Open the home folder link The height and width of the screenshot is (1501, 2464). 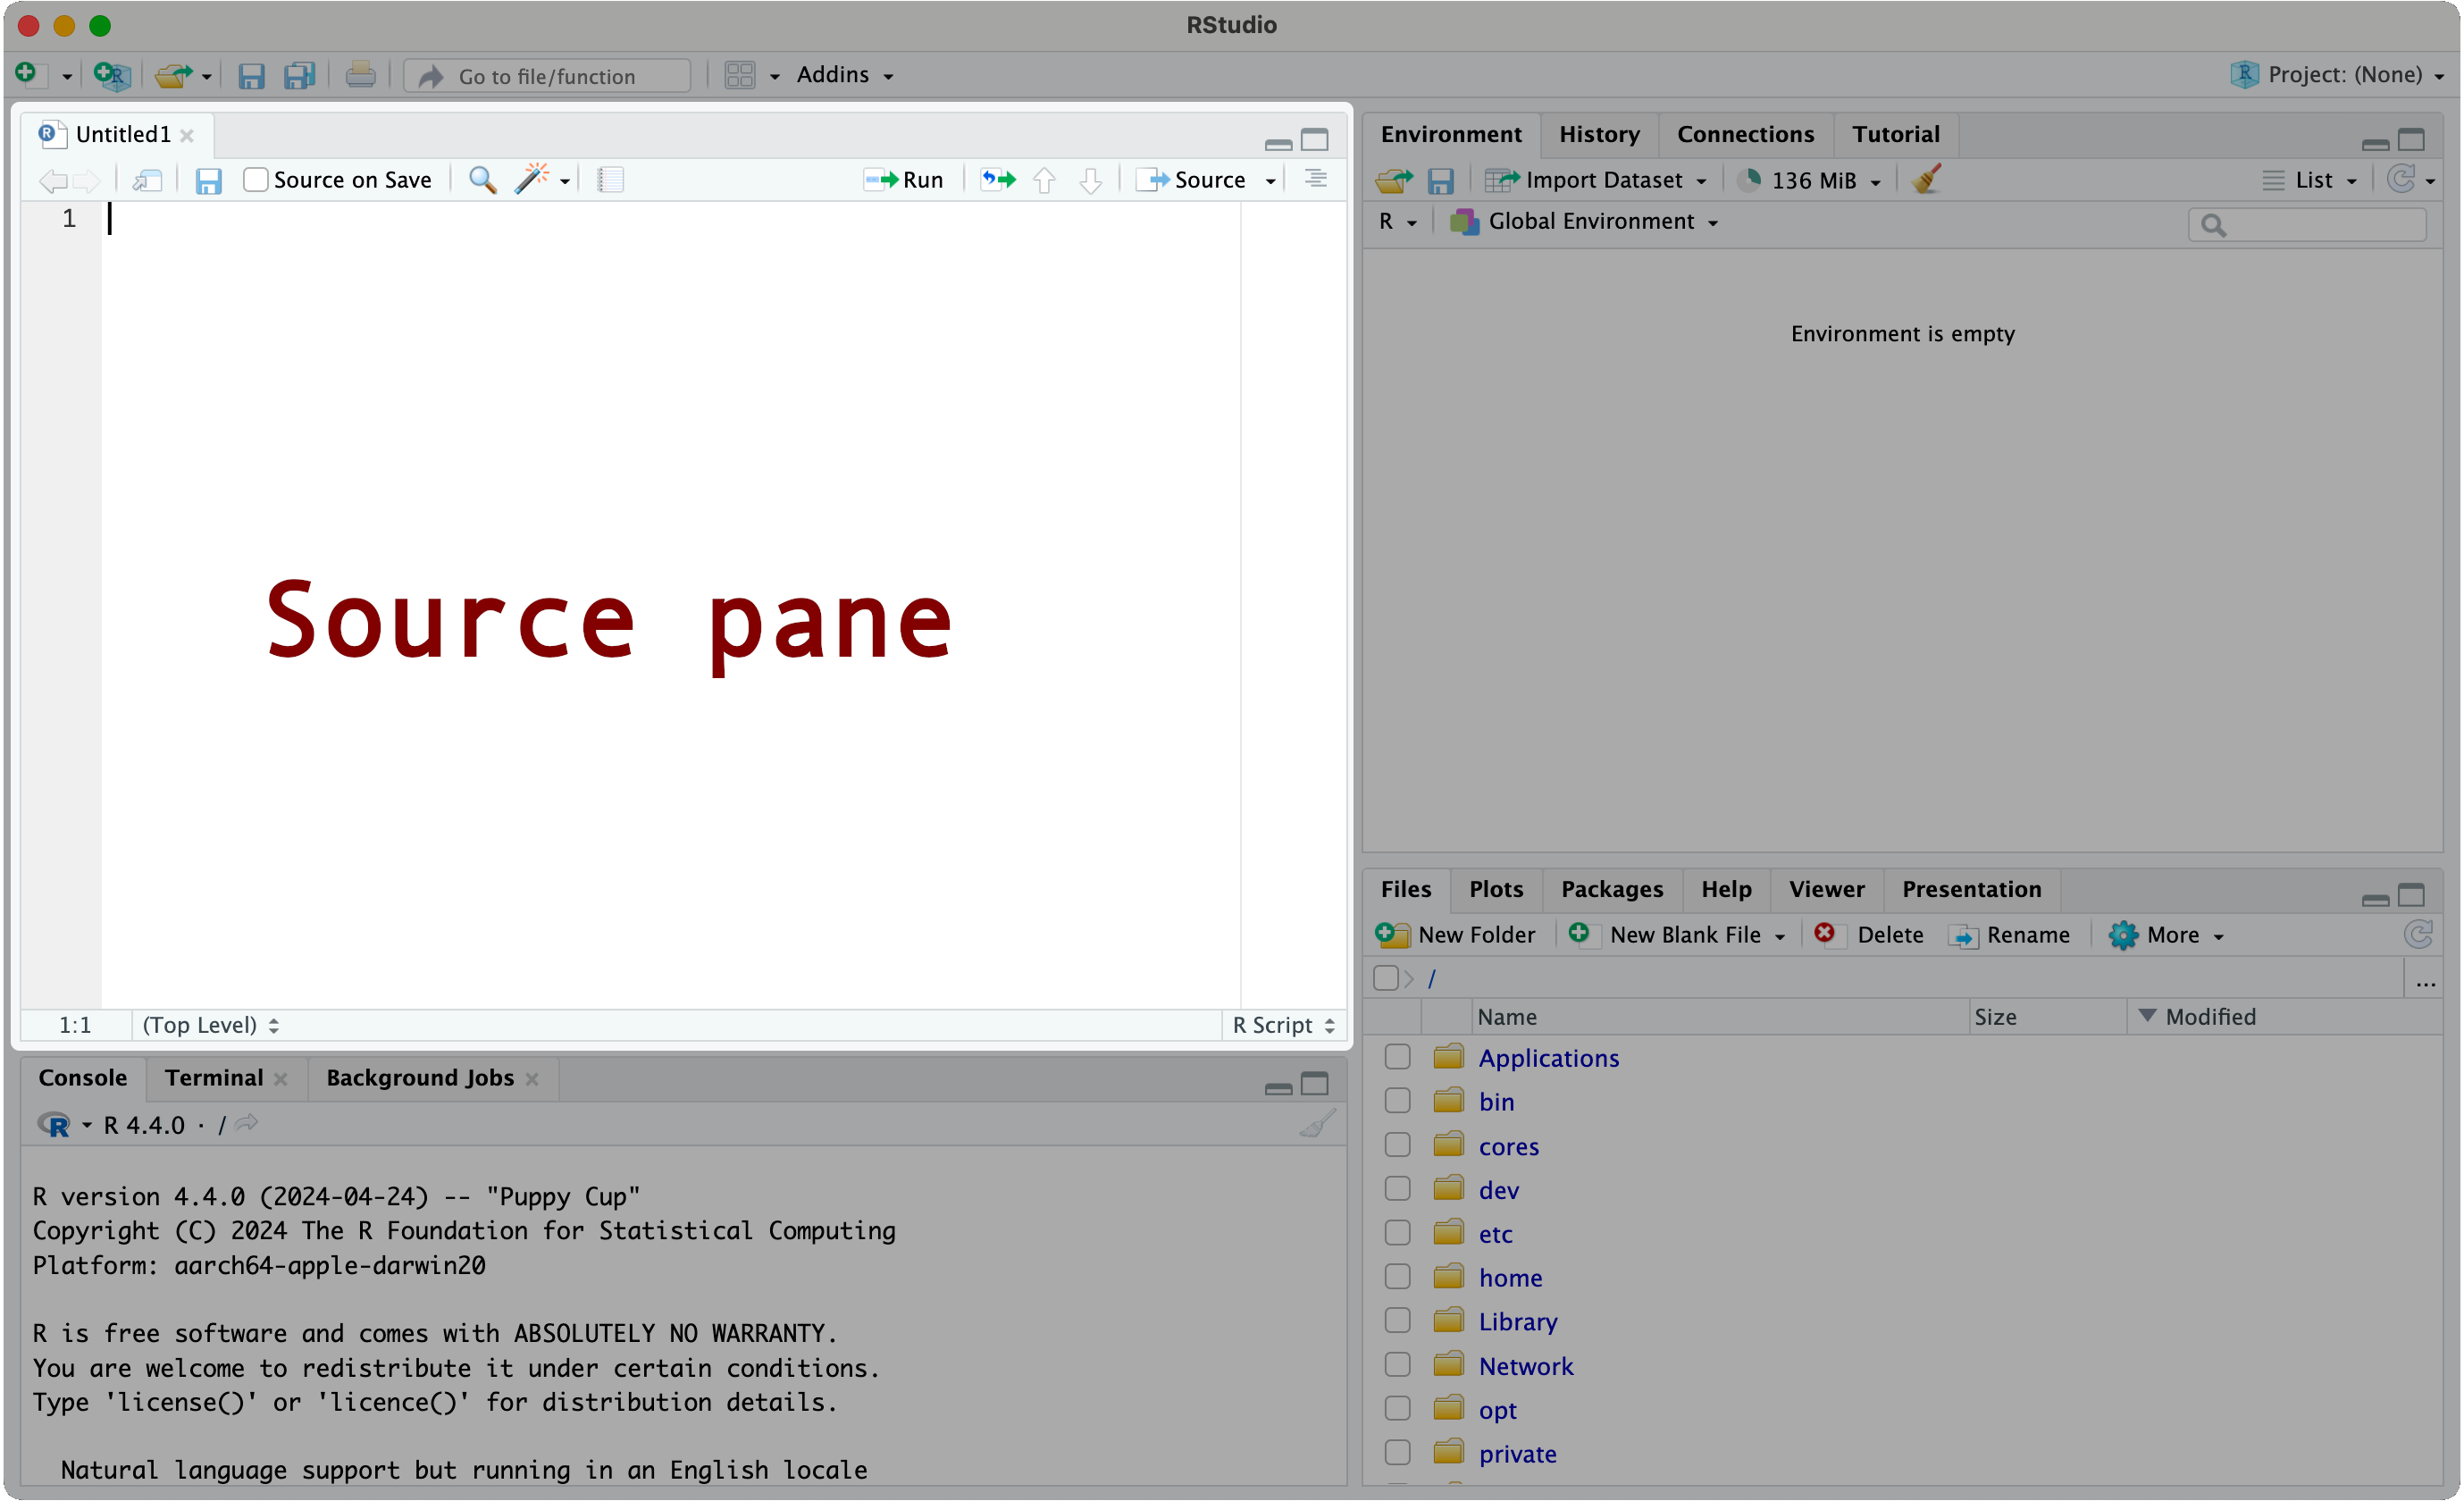tap(1509, 1277)
